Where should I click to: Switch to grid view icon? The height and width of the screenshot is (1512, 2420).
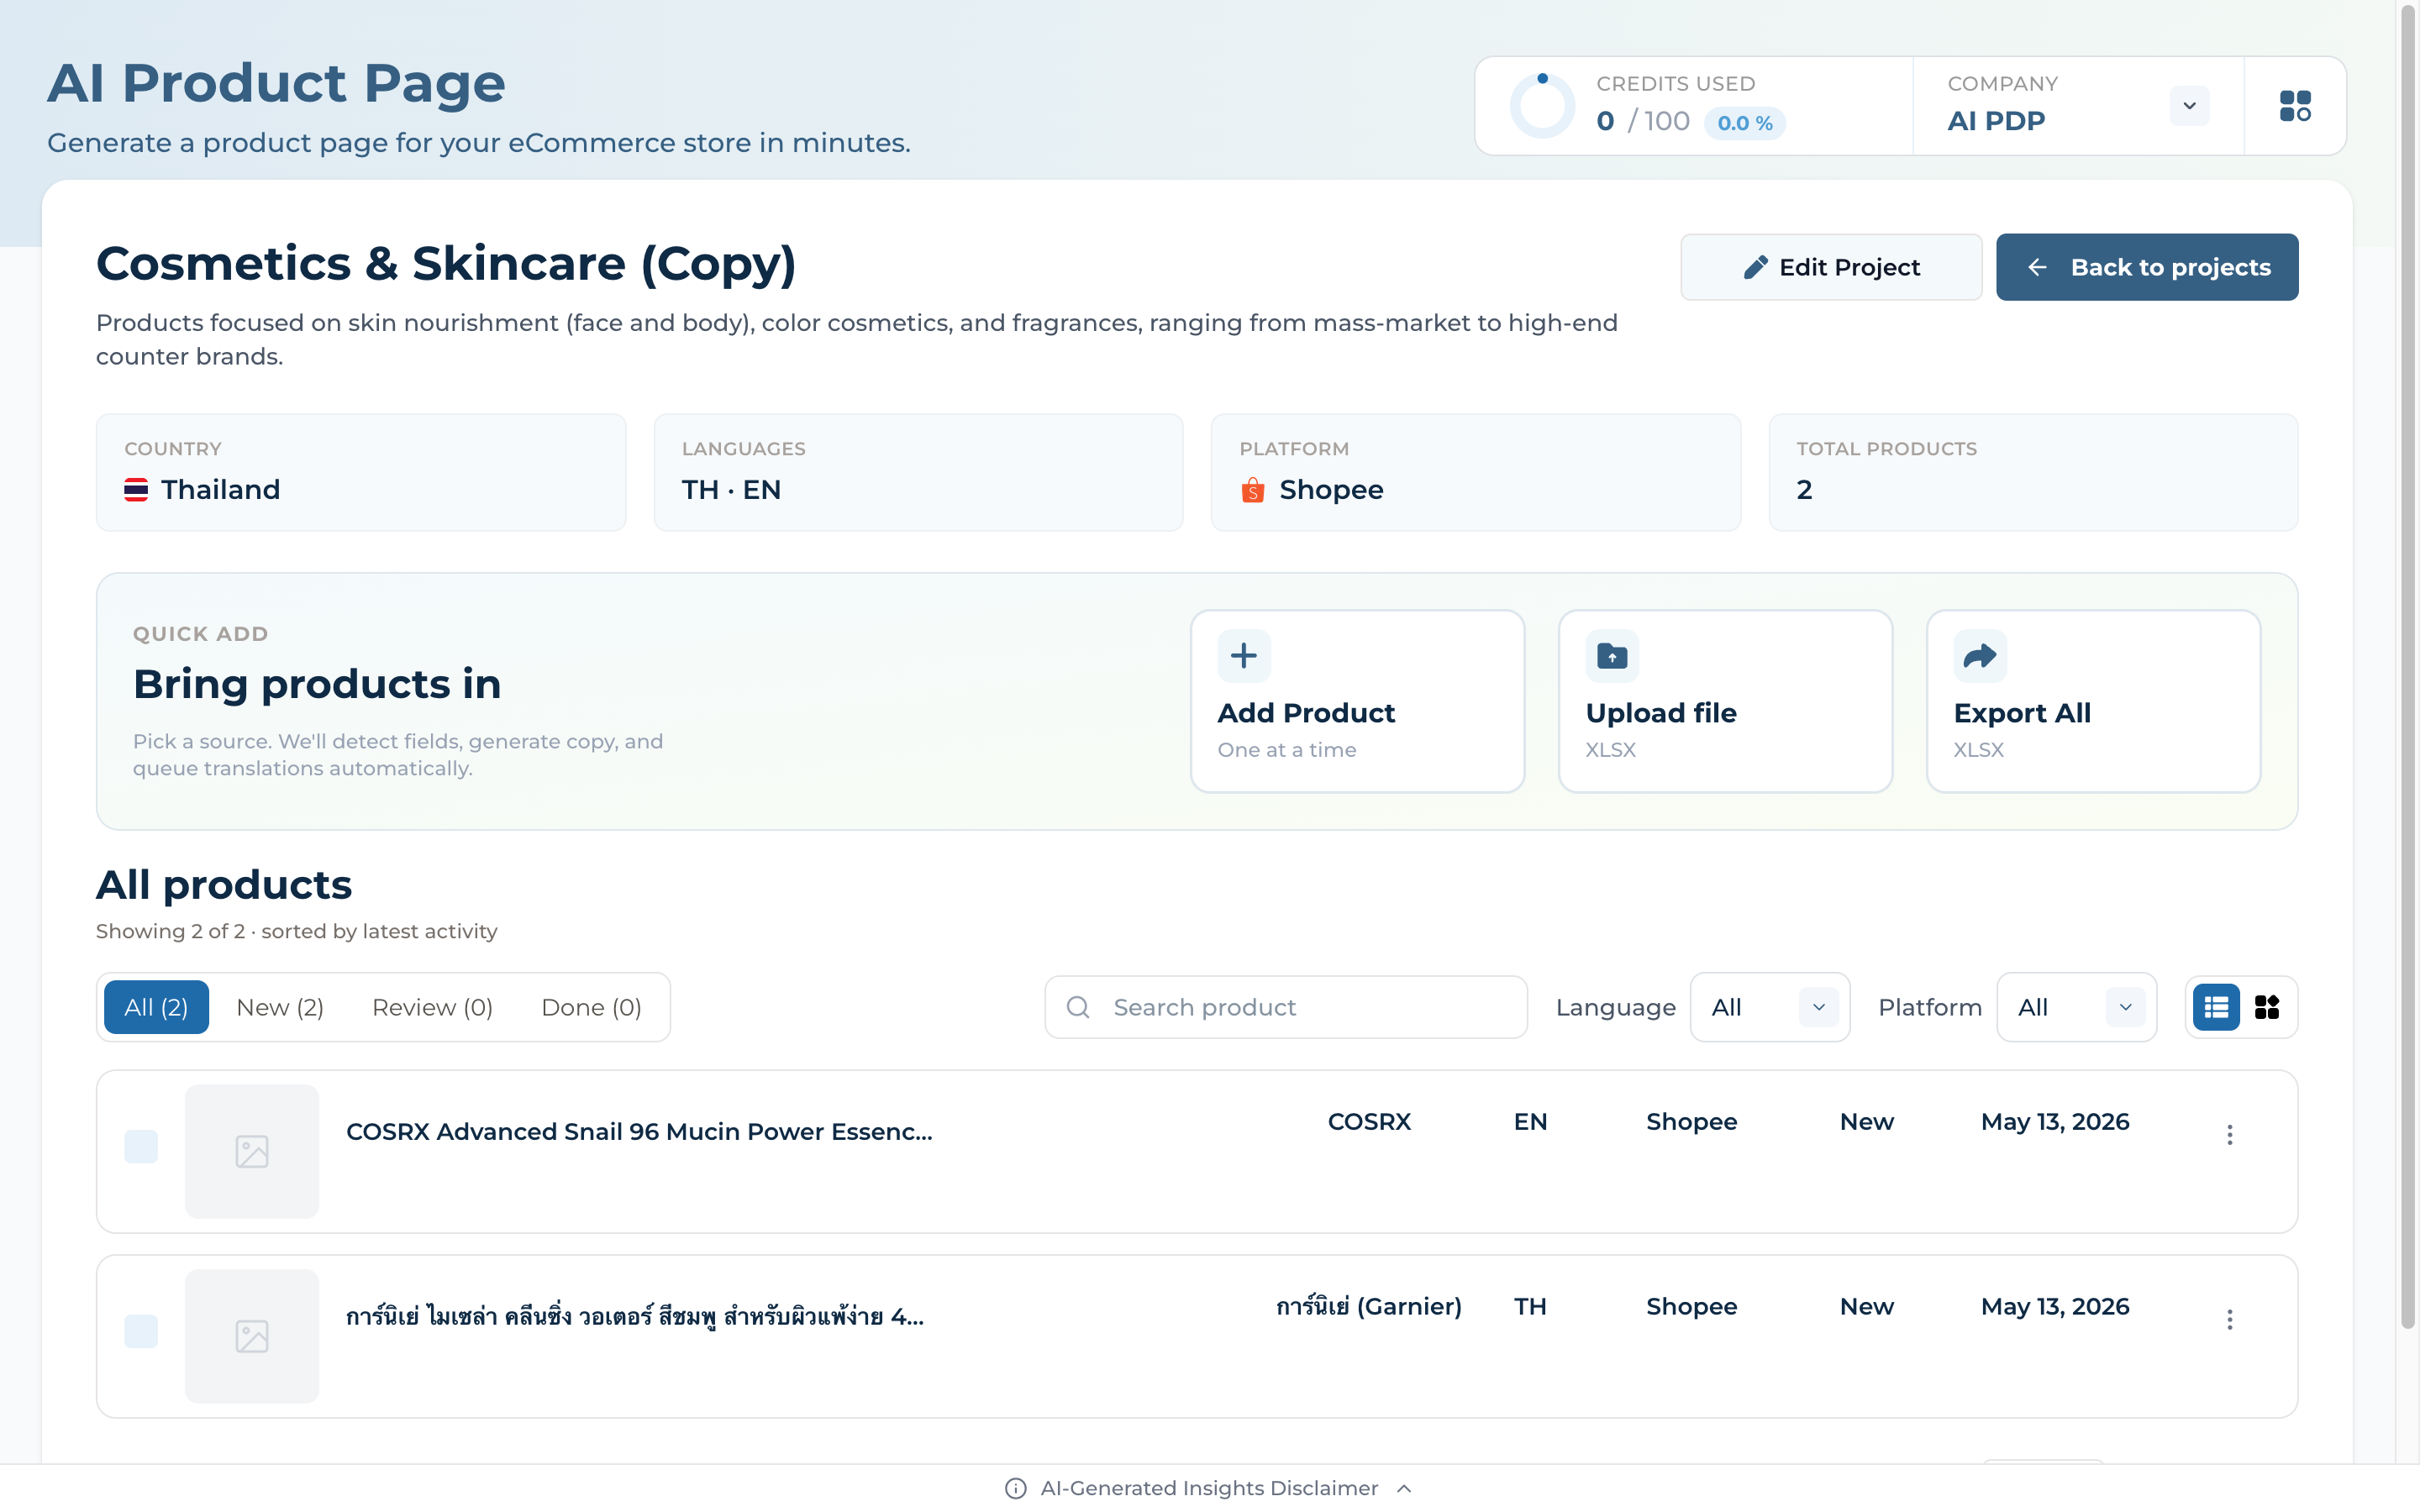(x=2267, y=1007)
